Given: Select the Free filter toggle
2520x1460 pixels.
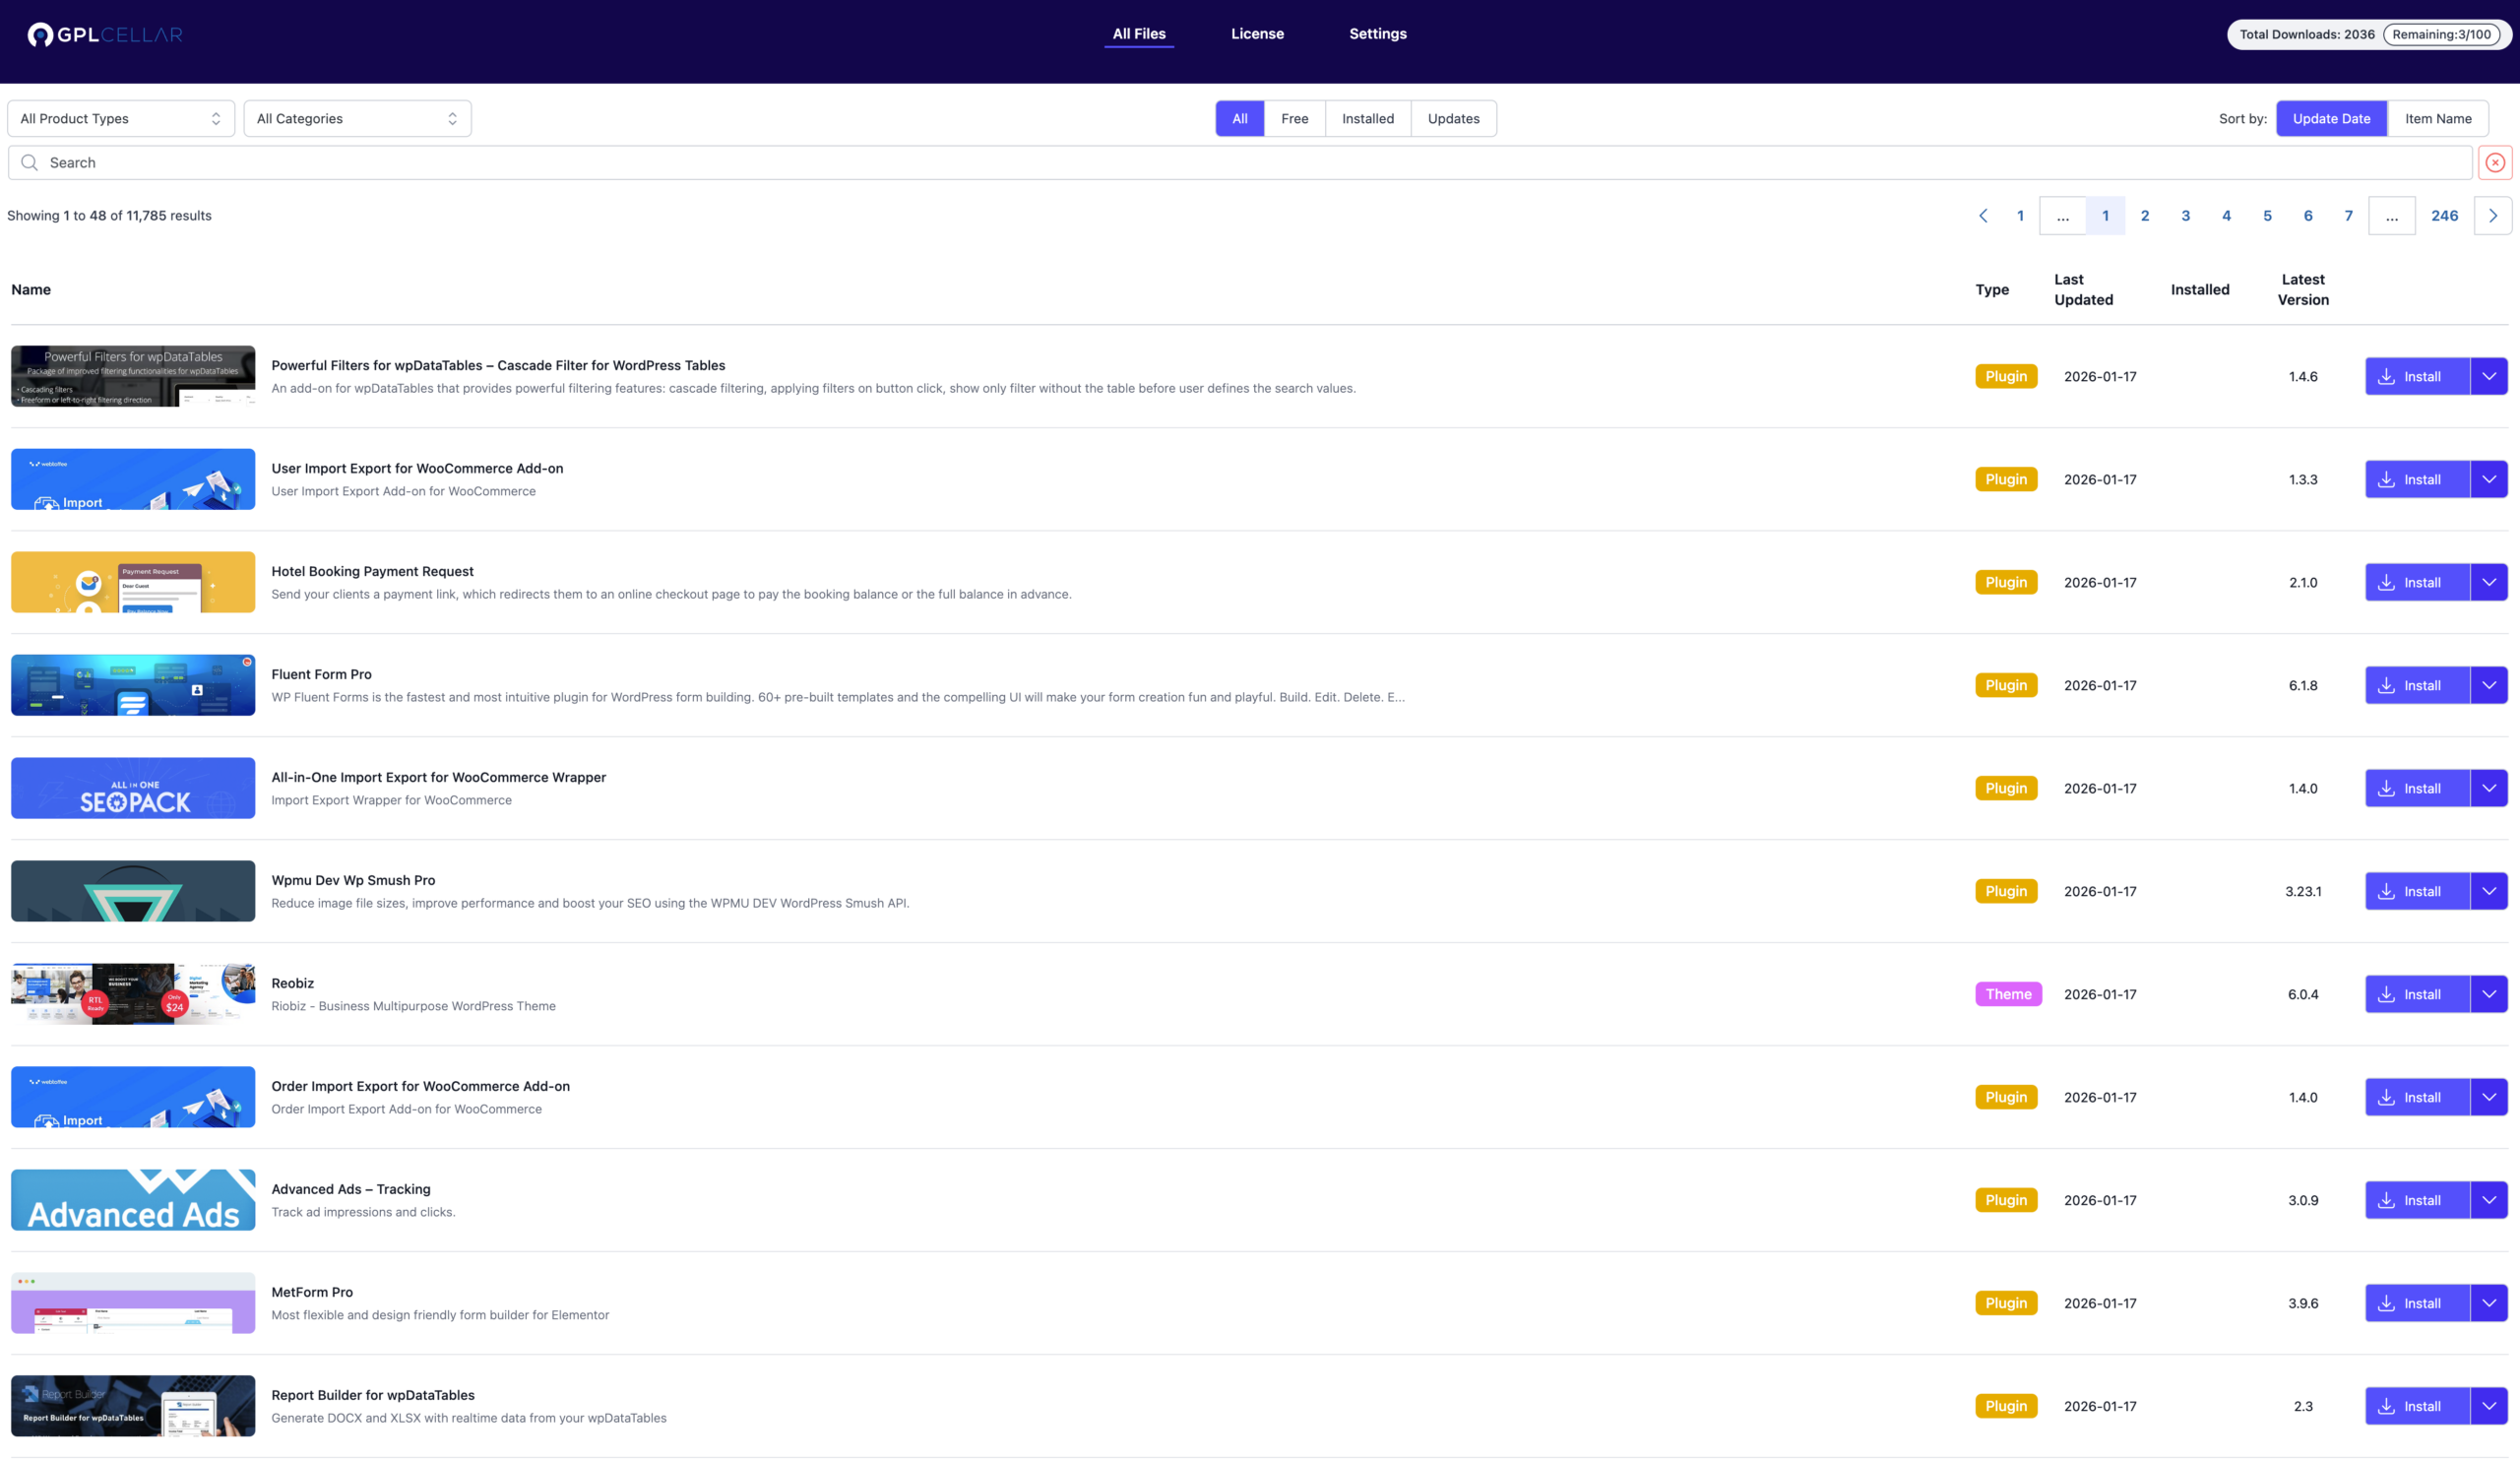Looking at the screenshot, I should click(1294, 119).
